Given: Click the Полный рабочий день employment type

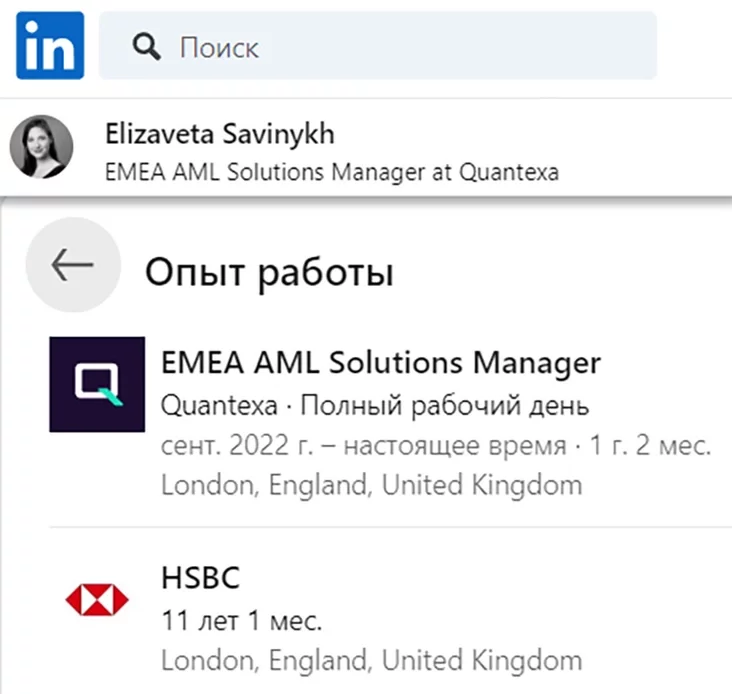Looking at the screenshot, I should (445, 407).
